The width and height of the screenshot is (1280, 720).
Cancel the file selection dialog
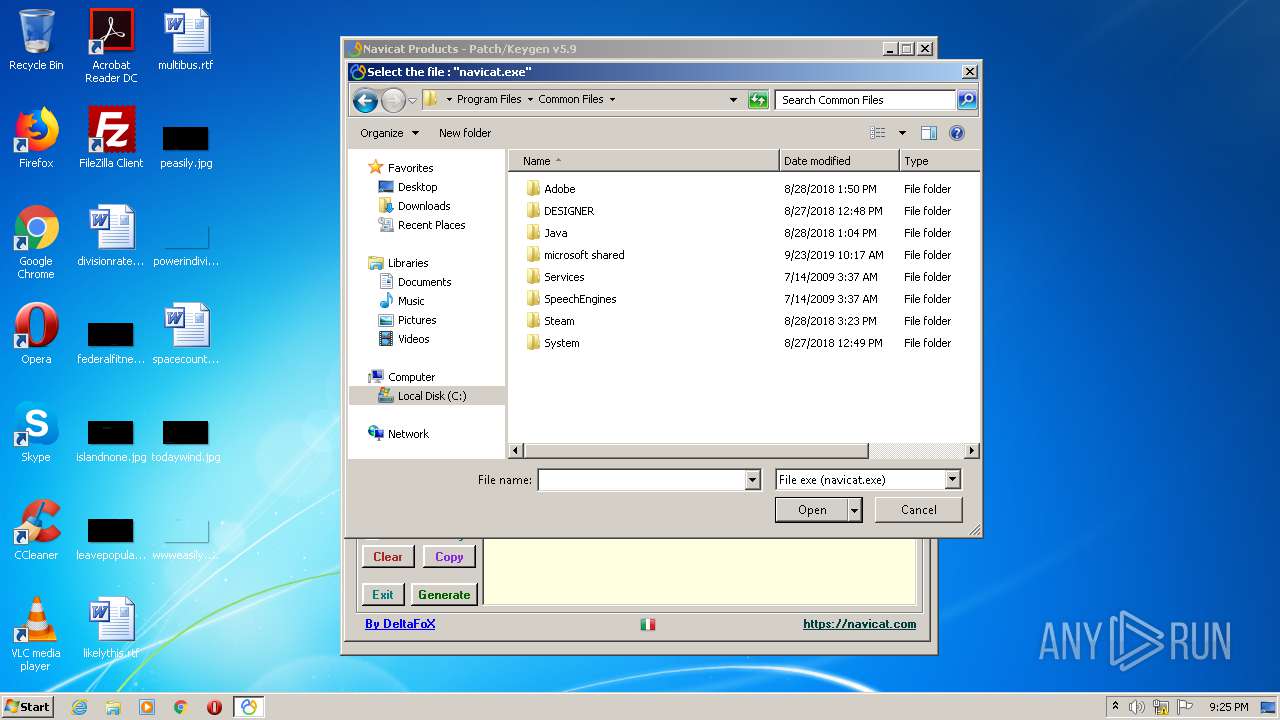click(918, 510)
